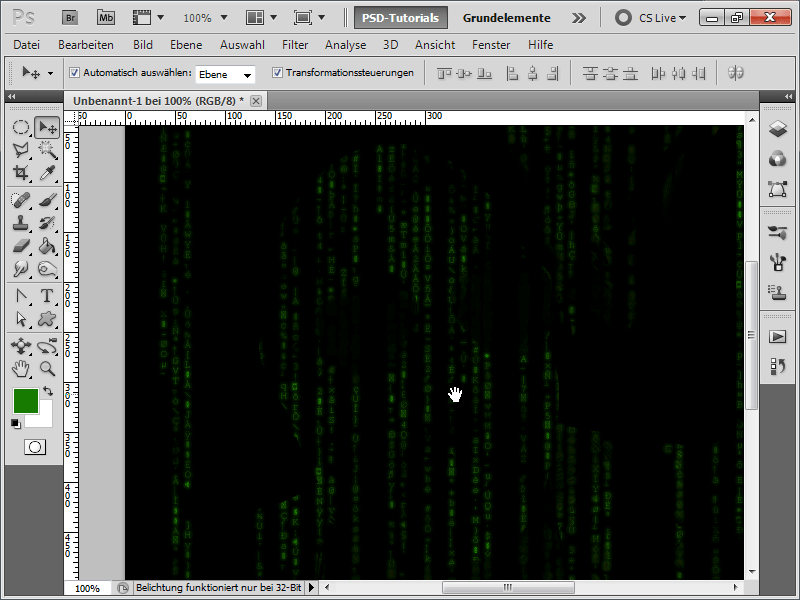This screenshot has width=800, height=600.
Task: Launch Mini Bridge via the Mb icon
Action: [106, 18]
